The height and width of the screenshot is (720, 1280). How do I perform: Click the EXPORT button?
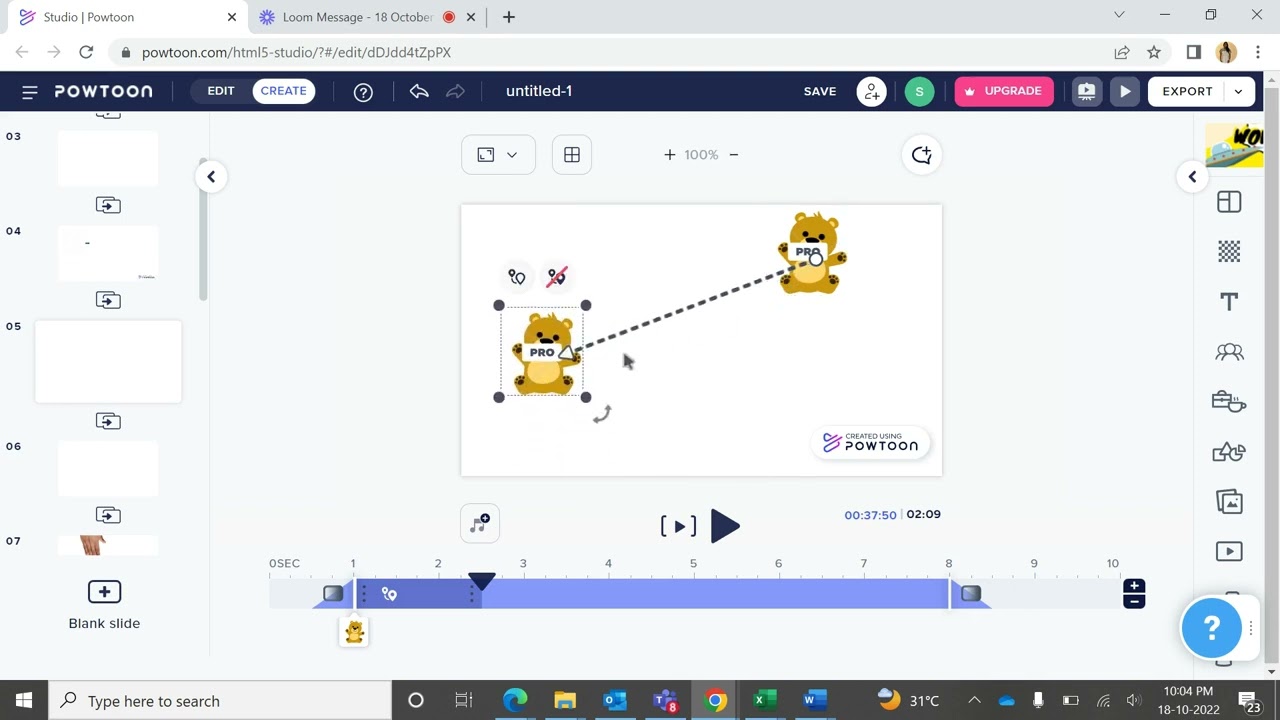point(1187,91)
